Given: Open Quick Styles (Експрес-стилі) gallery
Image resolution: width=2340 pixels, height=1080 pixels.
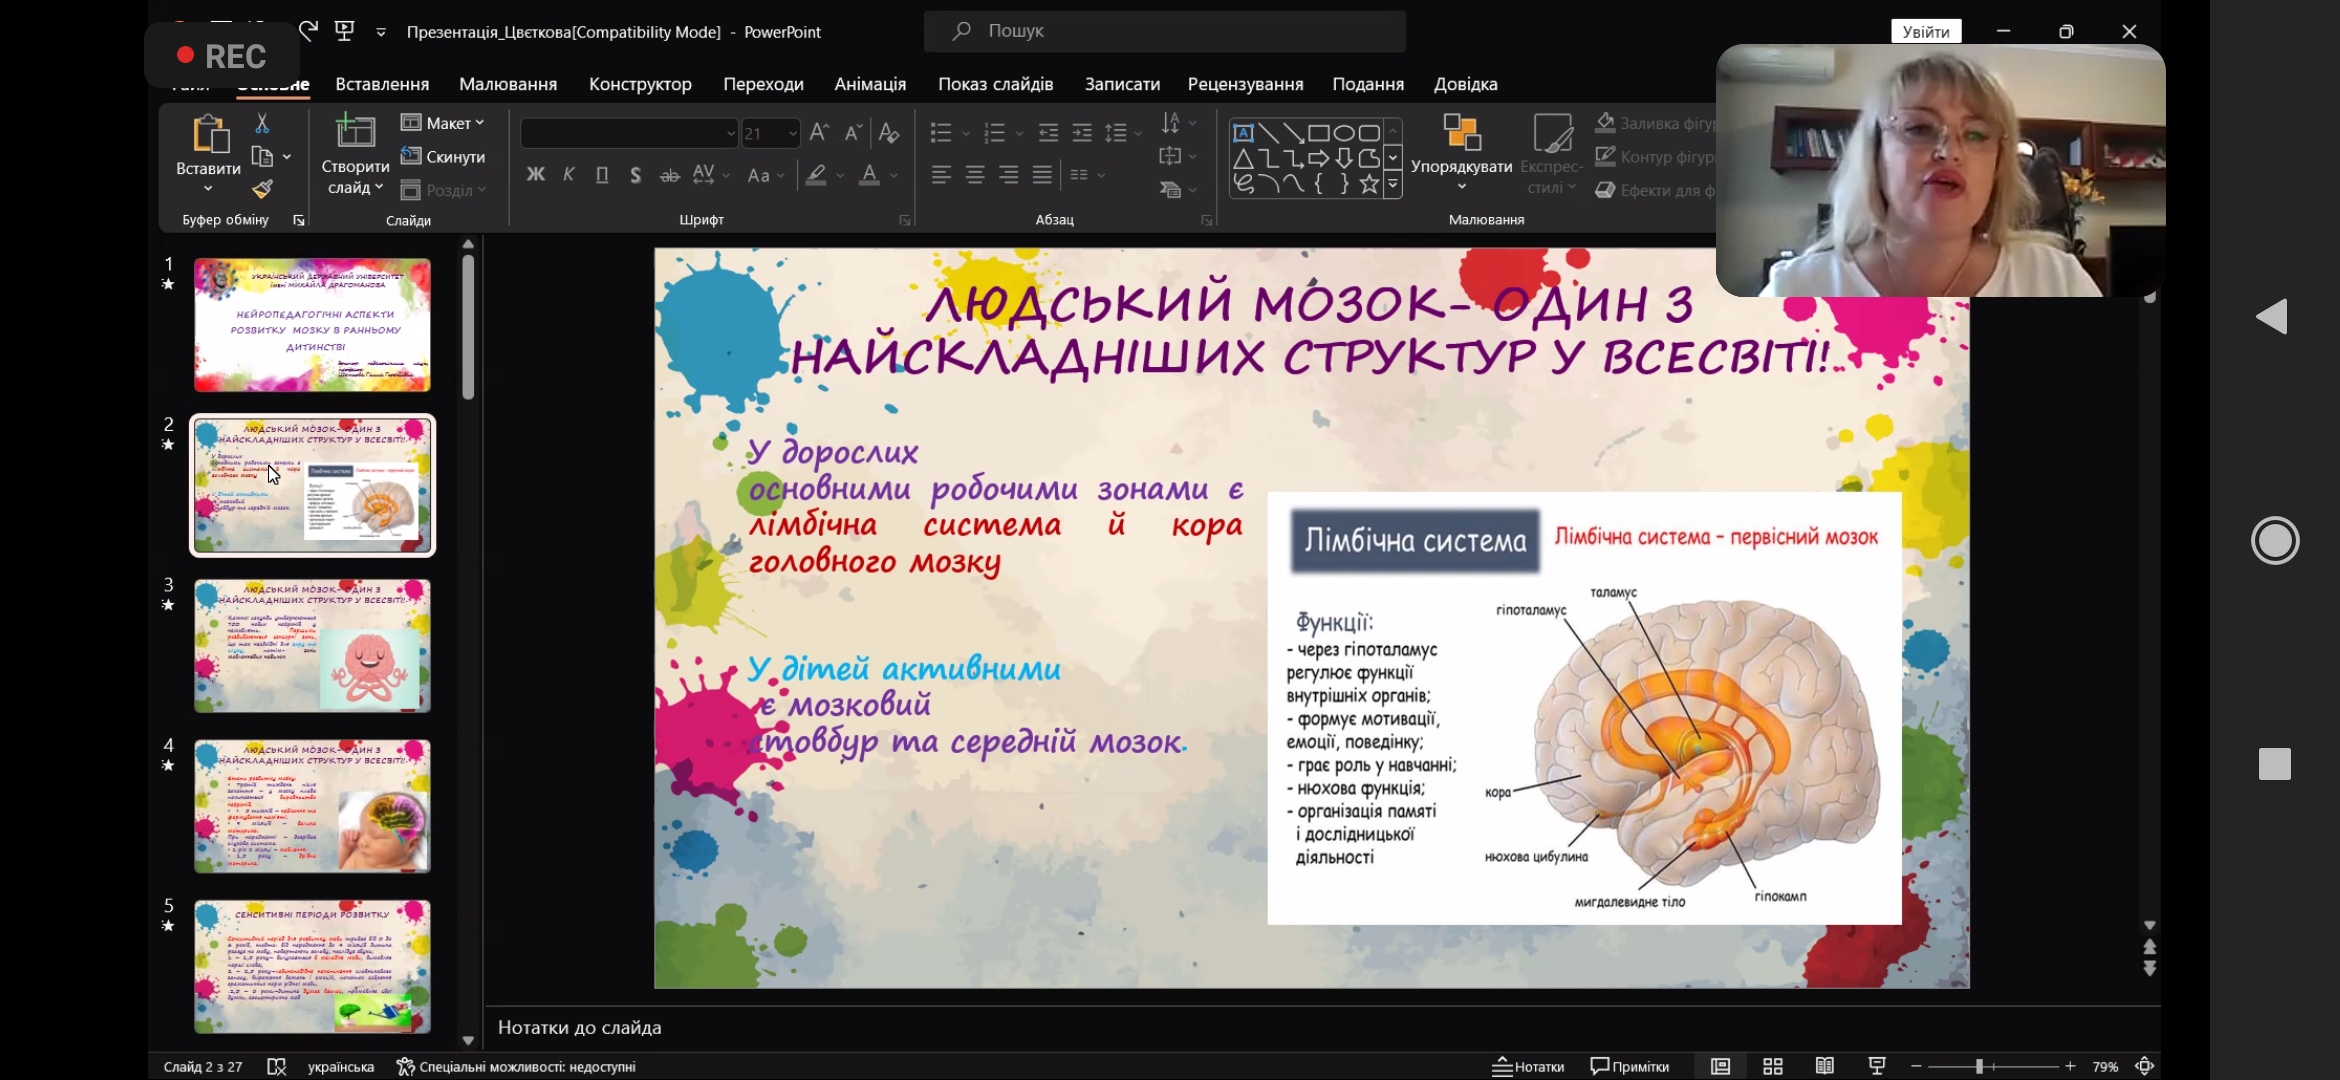Looking at the screenshot, I should [1551, 153].
